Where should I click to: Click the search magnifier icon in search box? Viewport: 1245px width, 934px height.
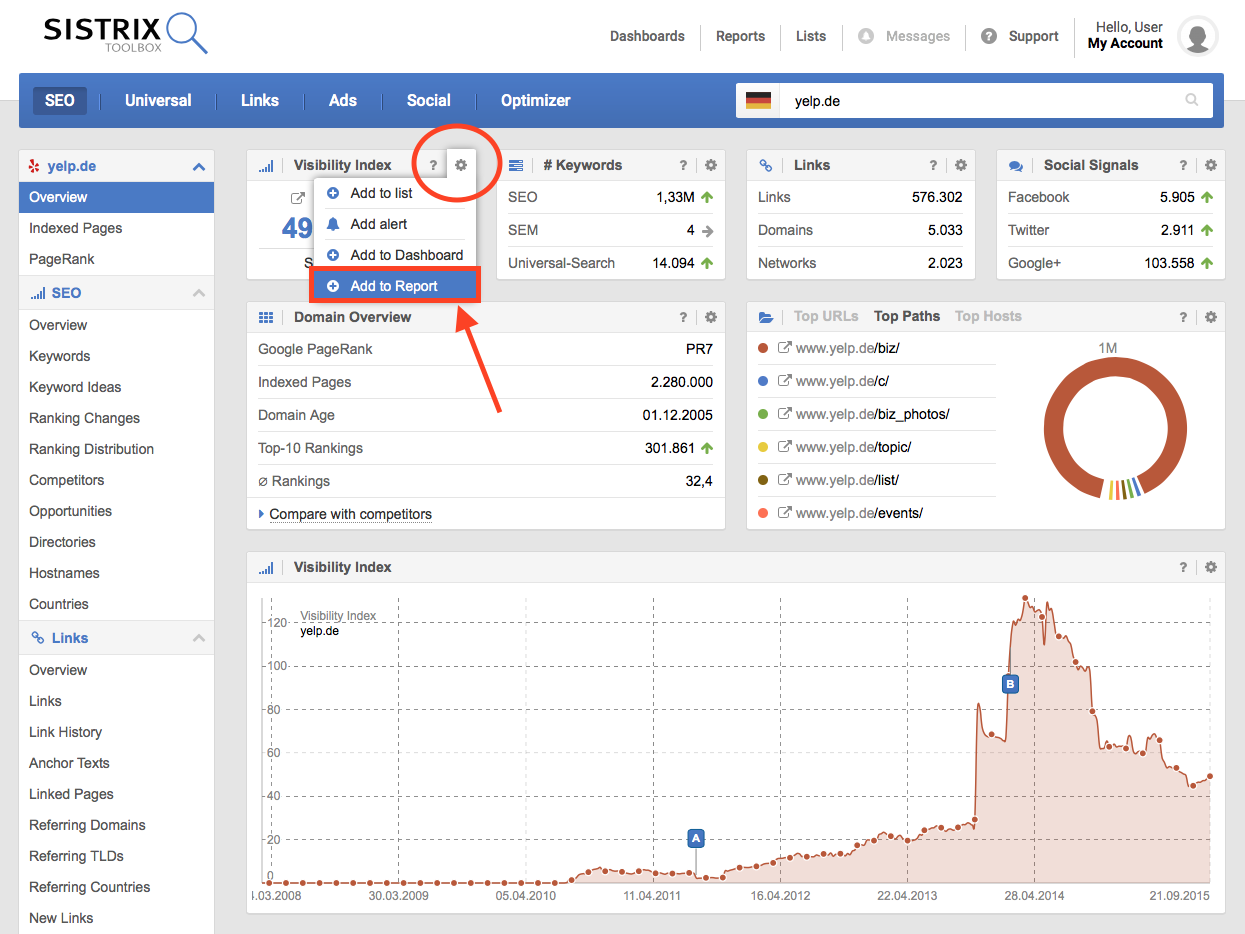[x=1191, y=100]
